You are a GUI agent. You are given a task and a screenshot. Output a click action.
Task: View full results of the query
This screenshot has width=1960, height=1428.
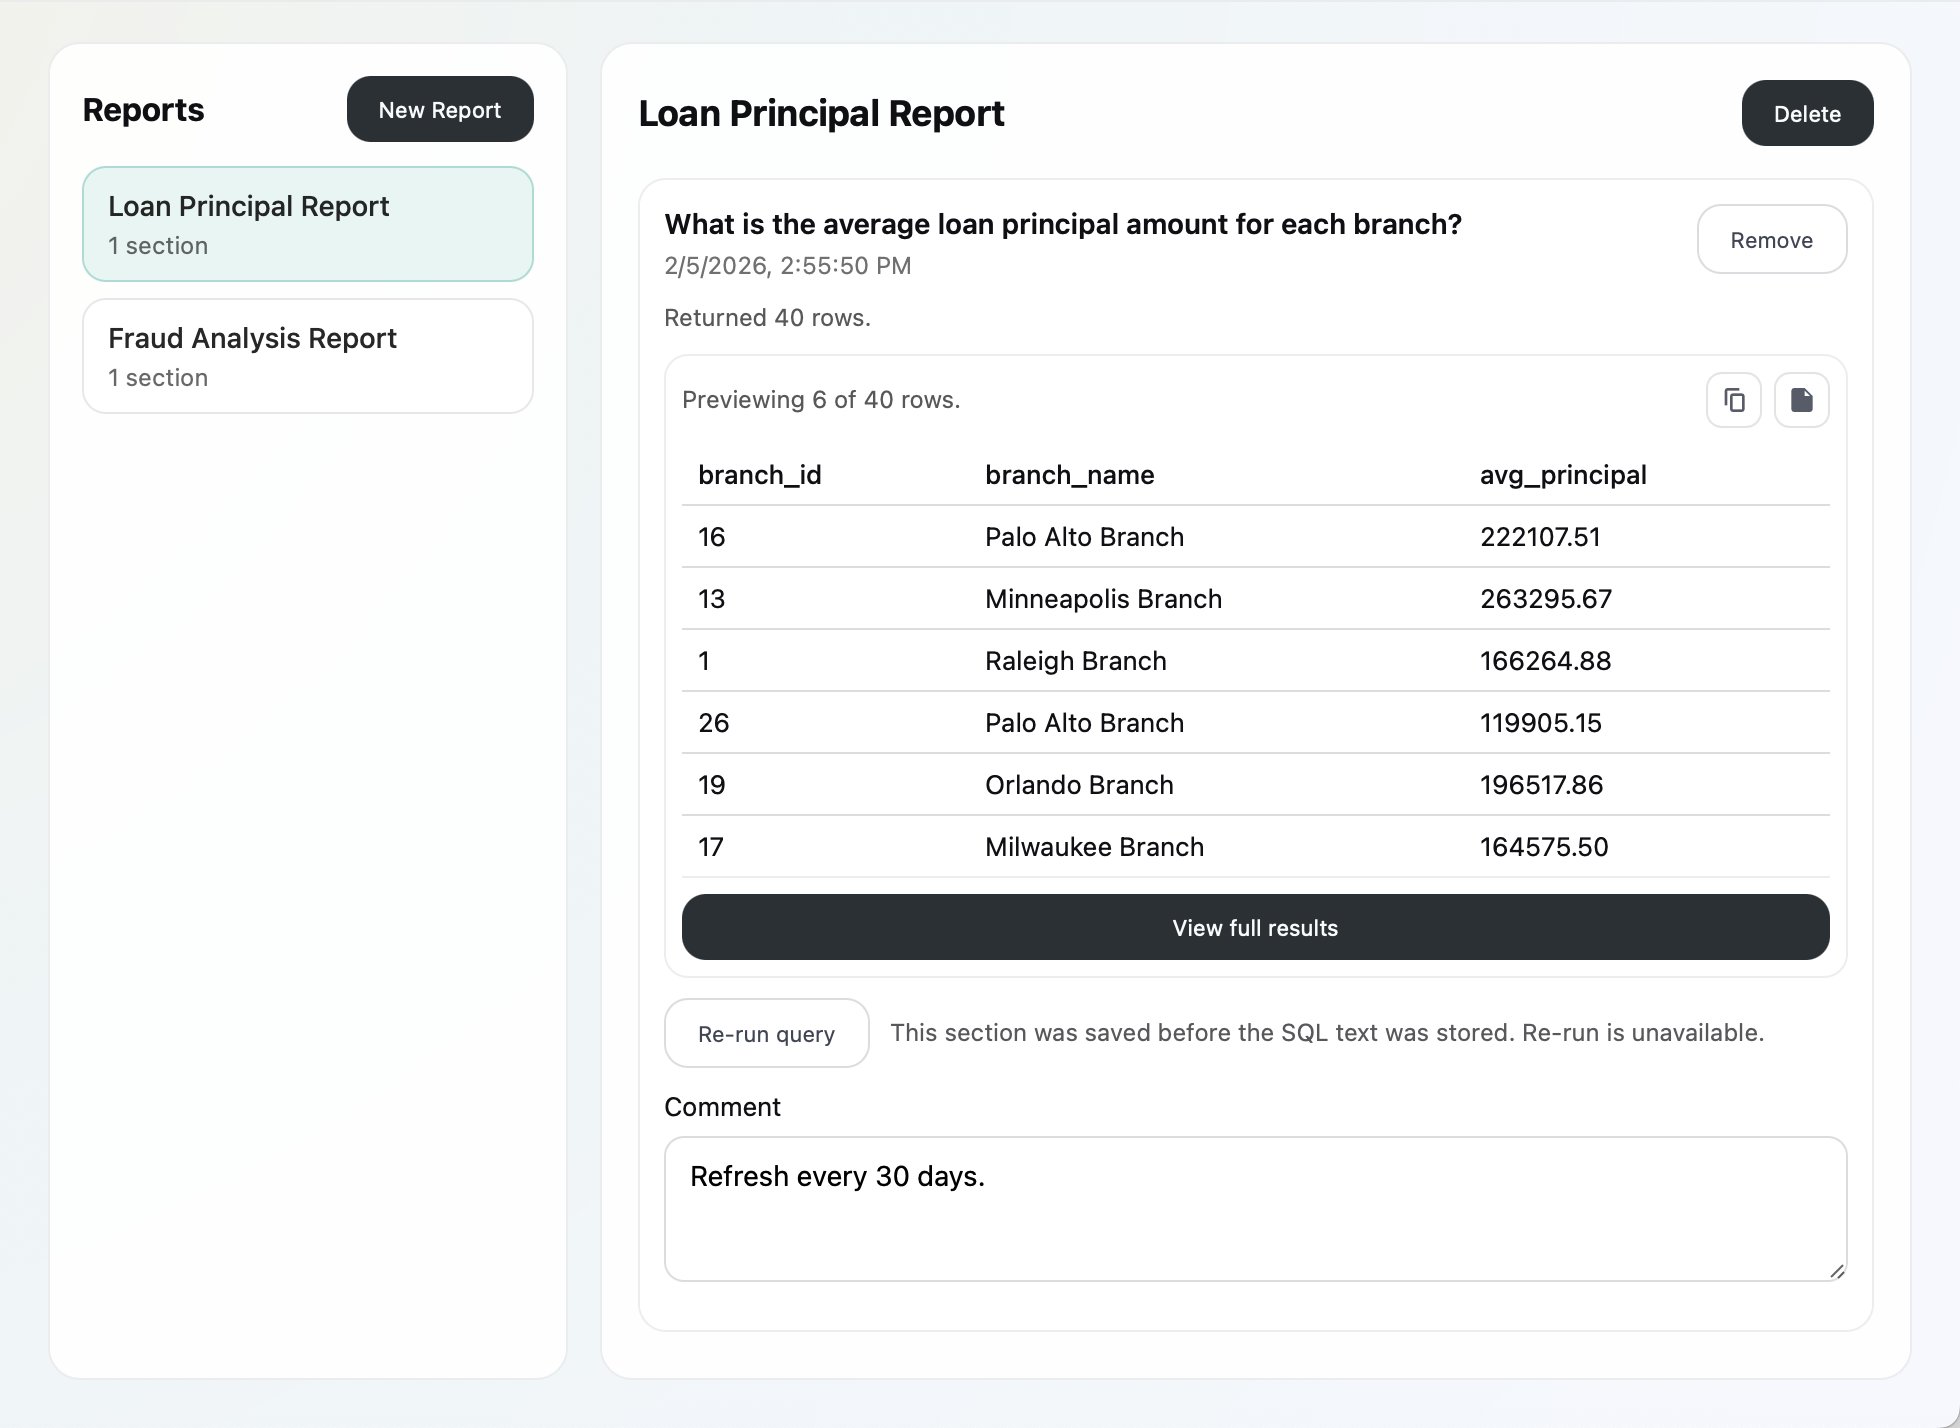[1254, 927]
